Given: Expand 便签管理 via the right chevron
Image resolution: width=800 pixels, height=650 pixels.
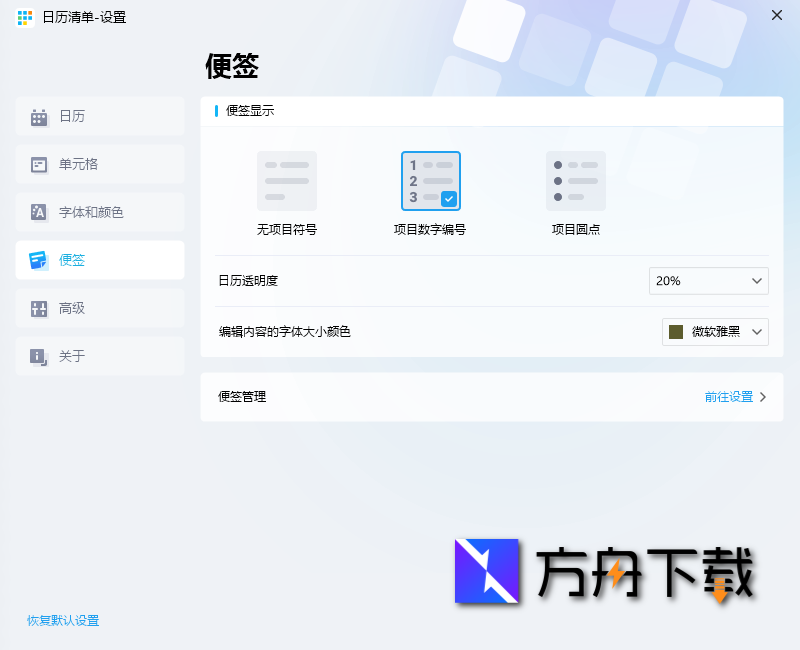Looking at the screenshot, I should [762, 396].
